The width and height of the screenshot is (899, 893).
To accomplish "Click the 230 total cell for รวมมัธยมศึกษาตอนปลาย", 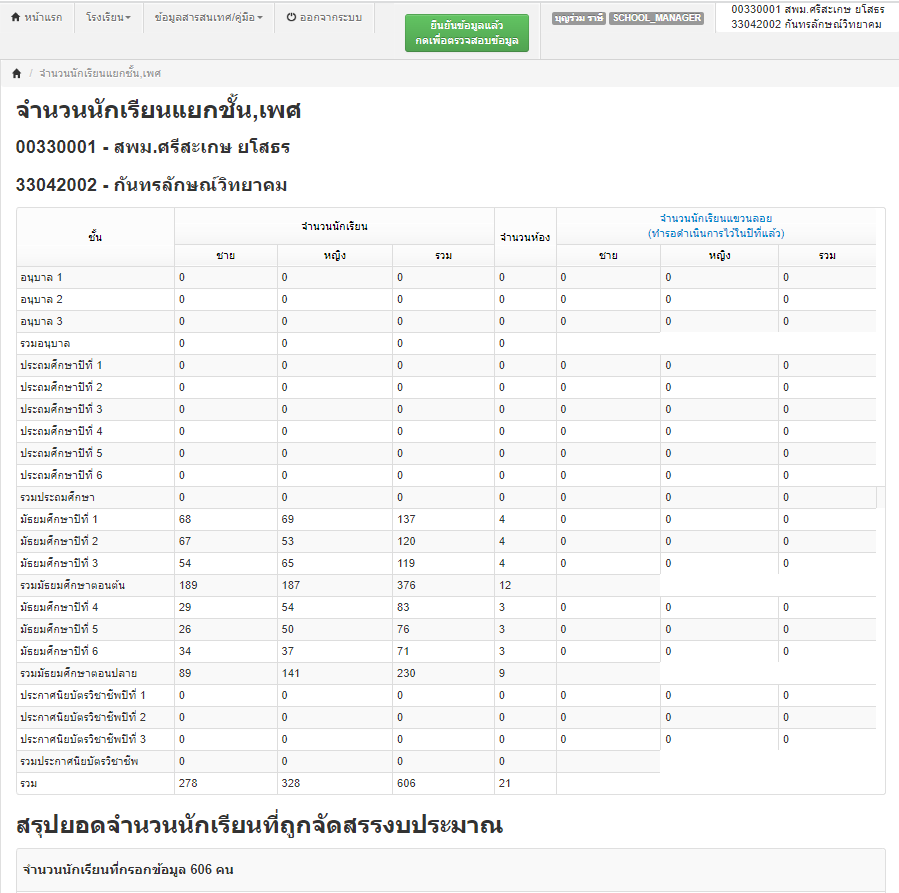I will click(x=408, y=673).
